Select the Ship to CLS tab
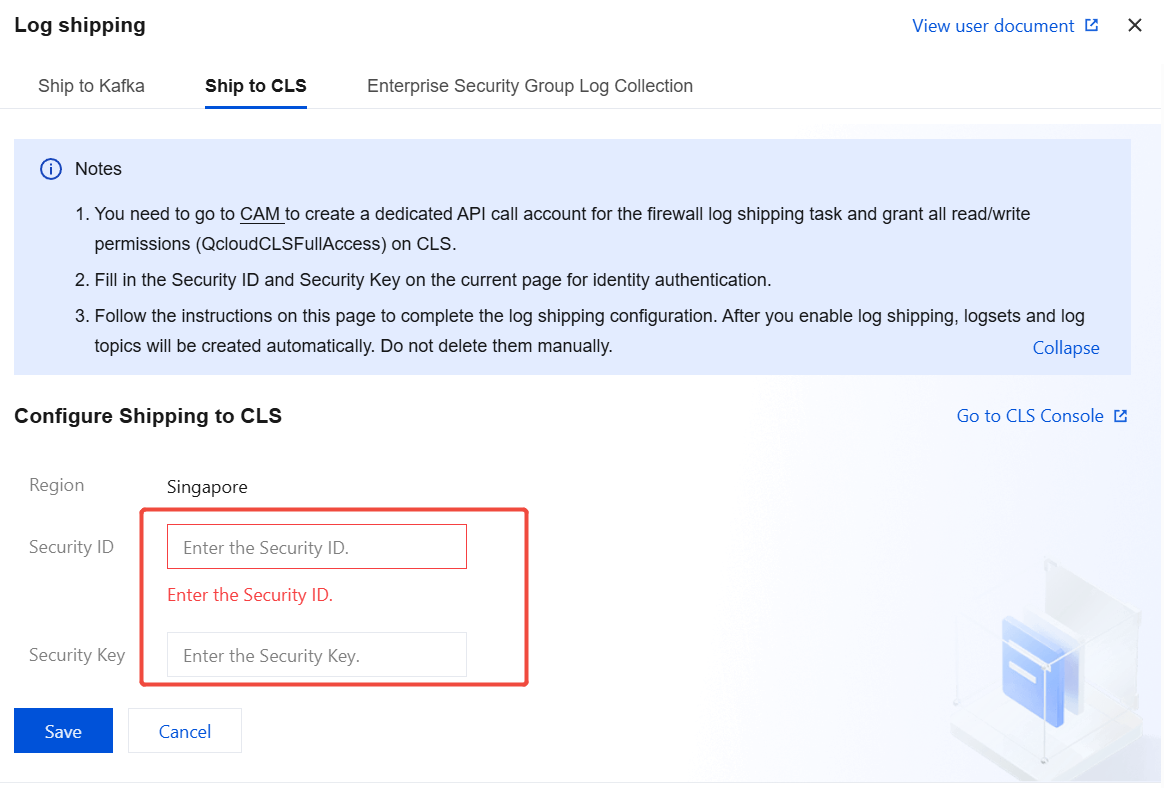Image resolution: width=1164 pixels, height=788 pixels. coord(255,86)
